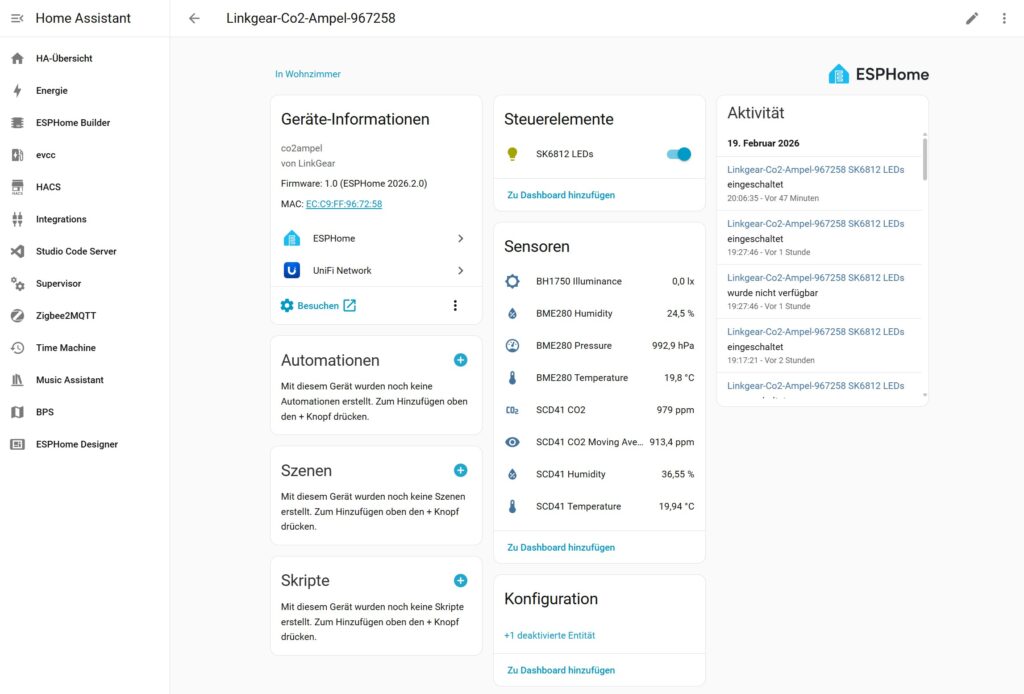Open Zigbee2MQTT in the sidebar
The height and width of the screenshot is (694, 1024).
click(x=66, y=316)
